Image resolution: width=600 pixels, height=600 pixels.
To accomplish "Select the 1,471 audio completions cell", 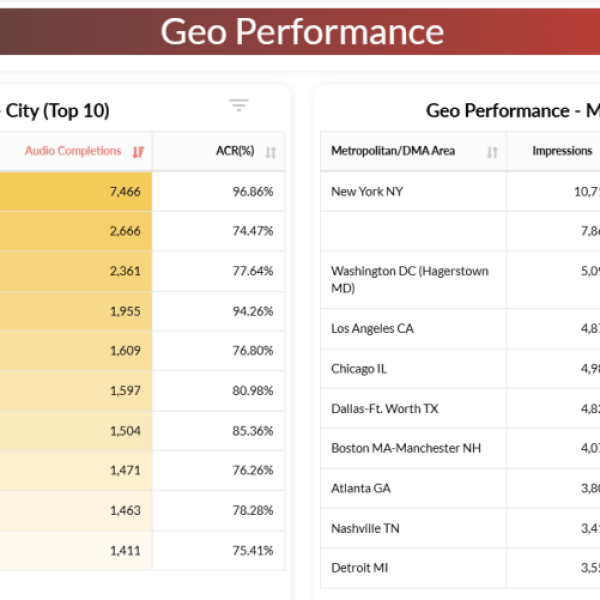I will pos(76,470).
